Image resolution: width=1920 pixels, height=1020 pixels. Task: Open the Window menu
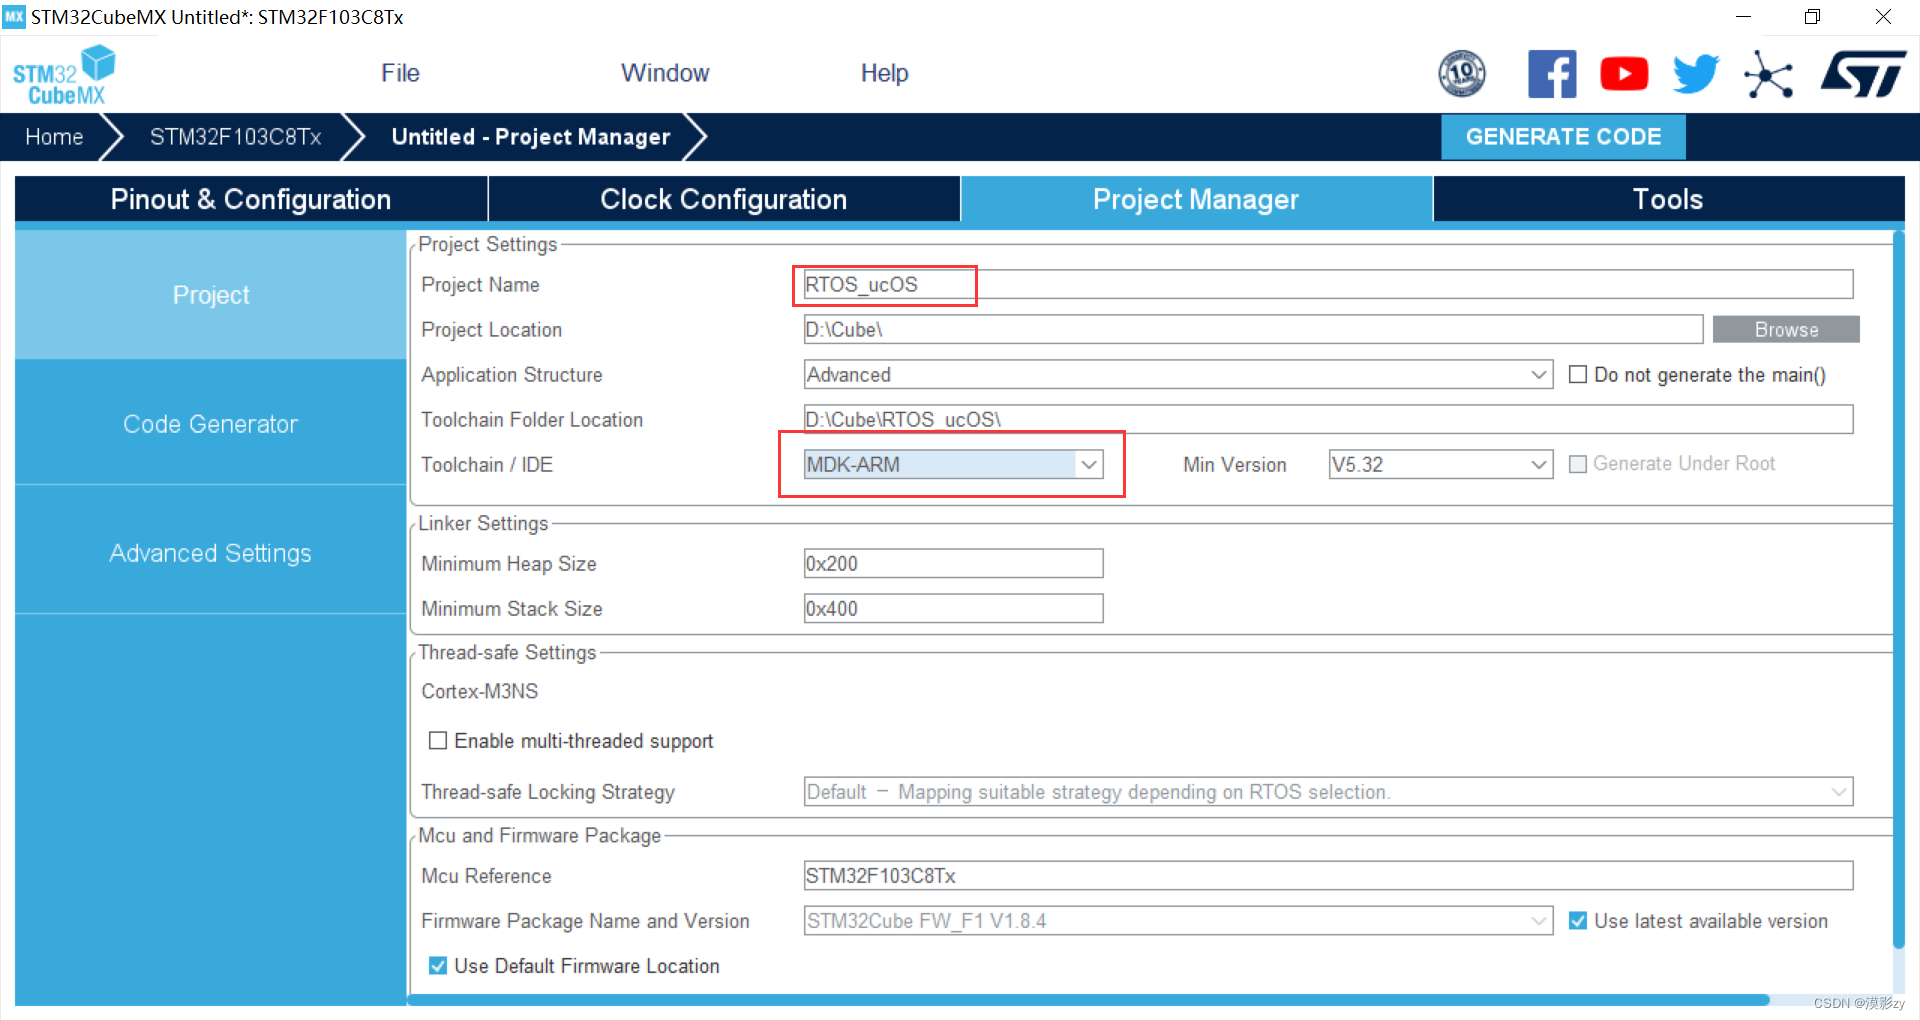665,73
